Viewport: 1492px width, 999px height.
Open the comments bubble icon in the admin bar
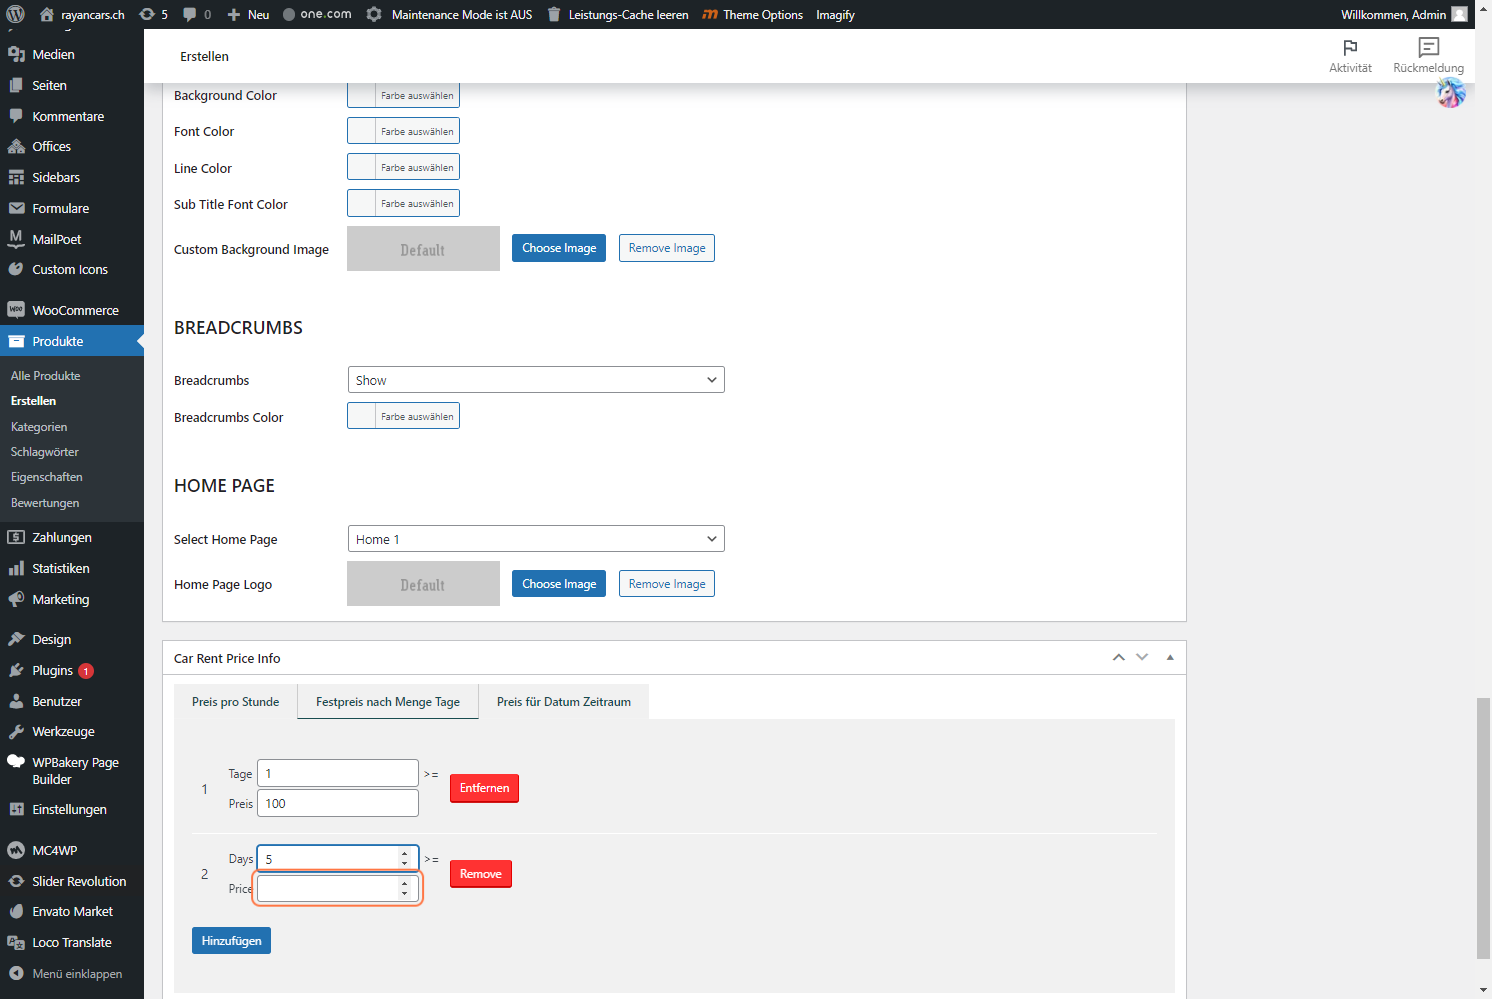(x=190, y=14)
